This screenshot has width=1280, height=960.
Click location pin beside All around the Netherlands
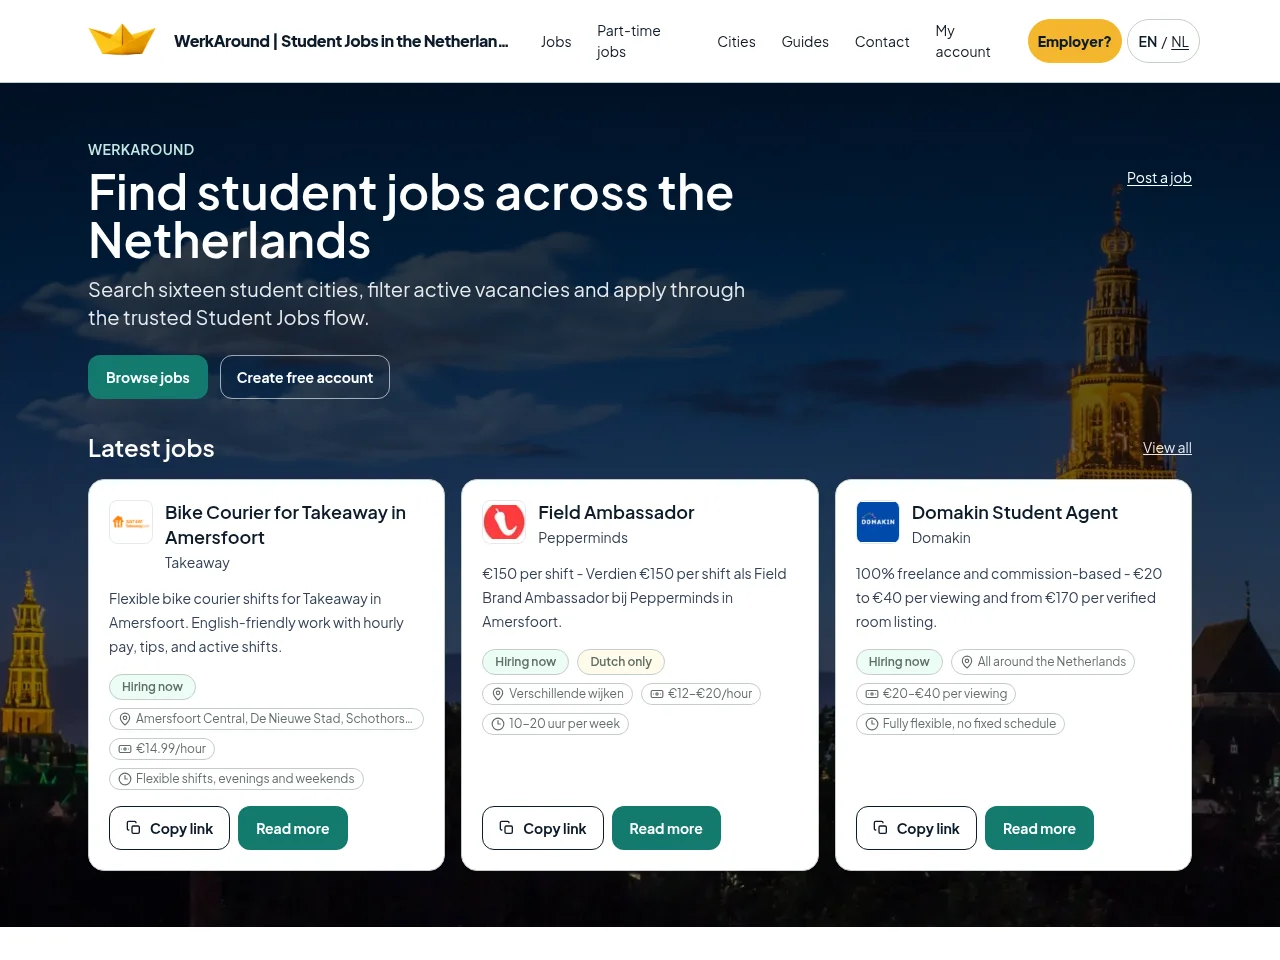(967, 662)
